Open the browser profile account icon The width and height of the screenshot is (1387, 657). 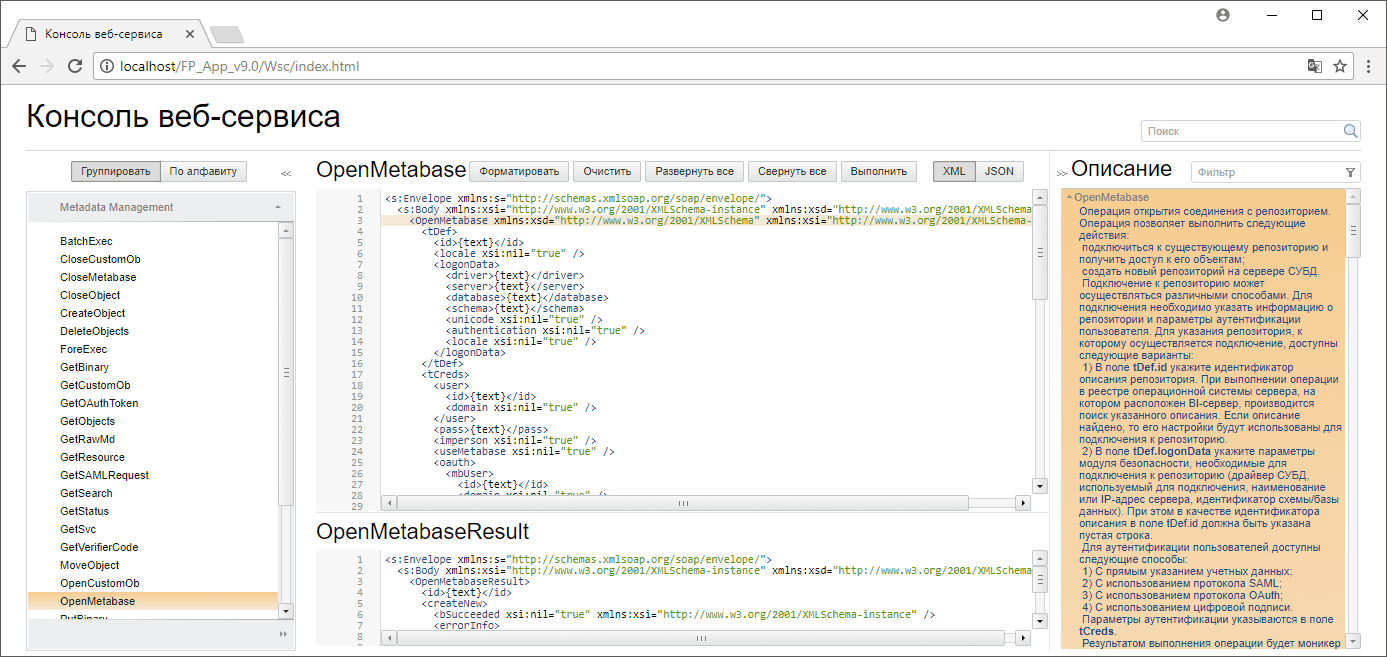(1223, 15)
